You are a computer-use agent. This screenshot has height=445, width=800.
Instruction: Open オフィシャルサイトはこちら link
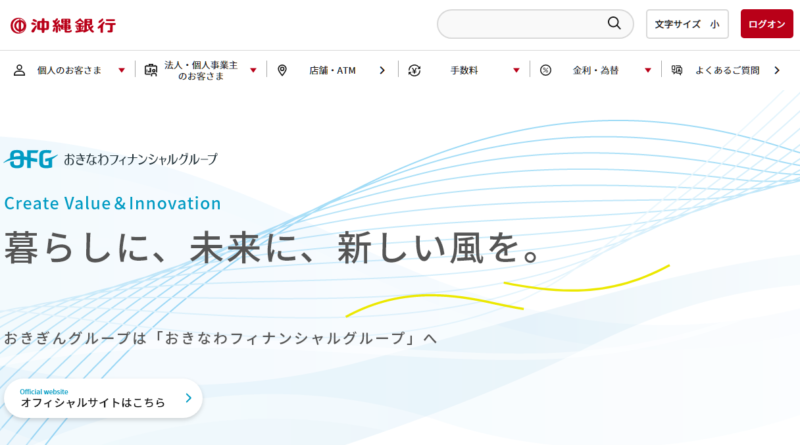[103, 398]
